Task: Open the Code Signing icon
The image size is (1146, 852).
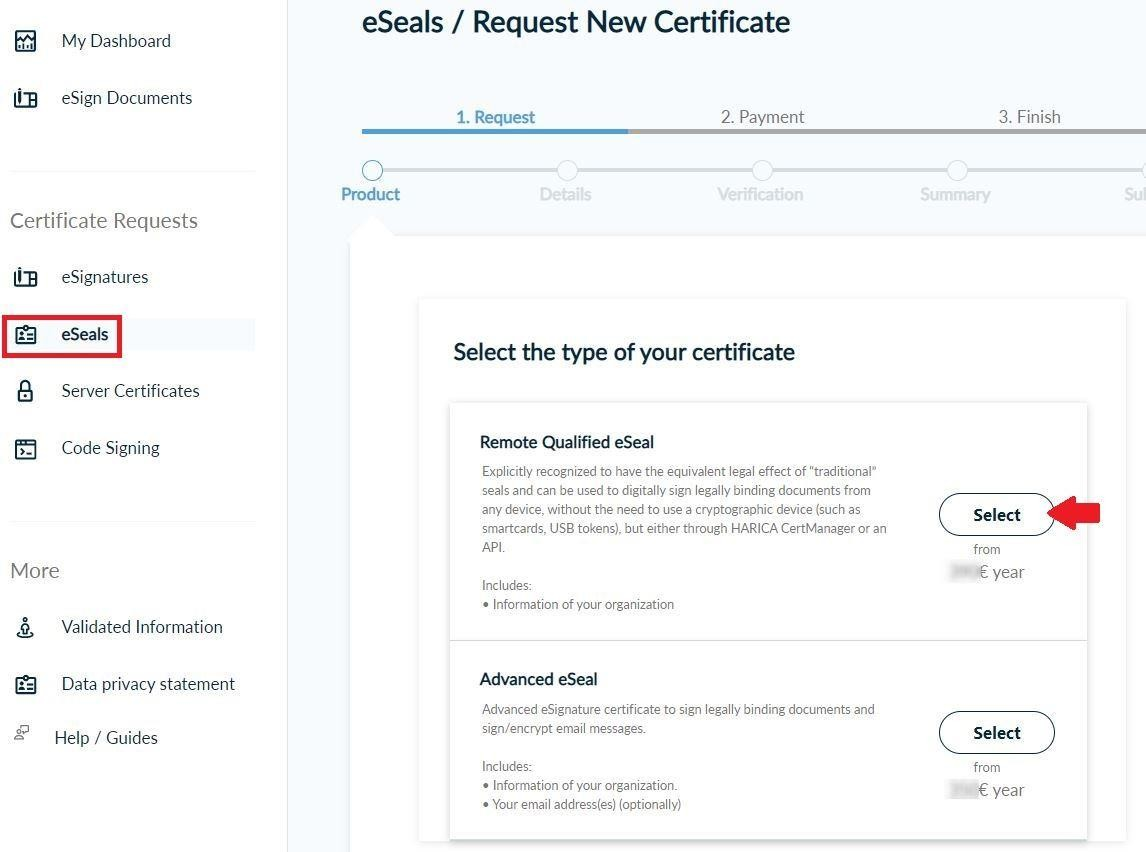Action: tap(24, 448)
